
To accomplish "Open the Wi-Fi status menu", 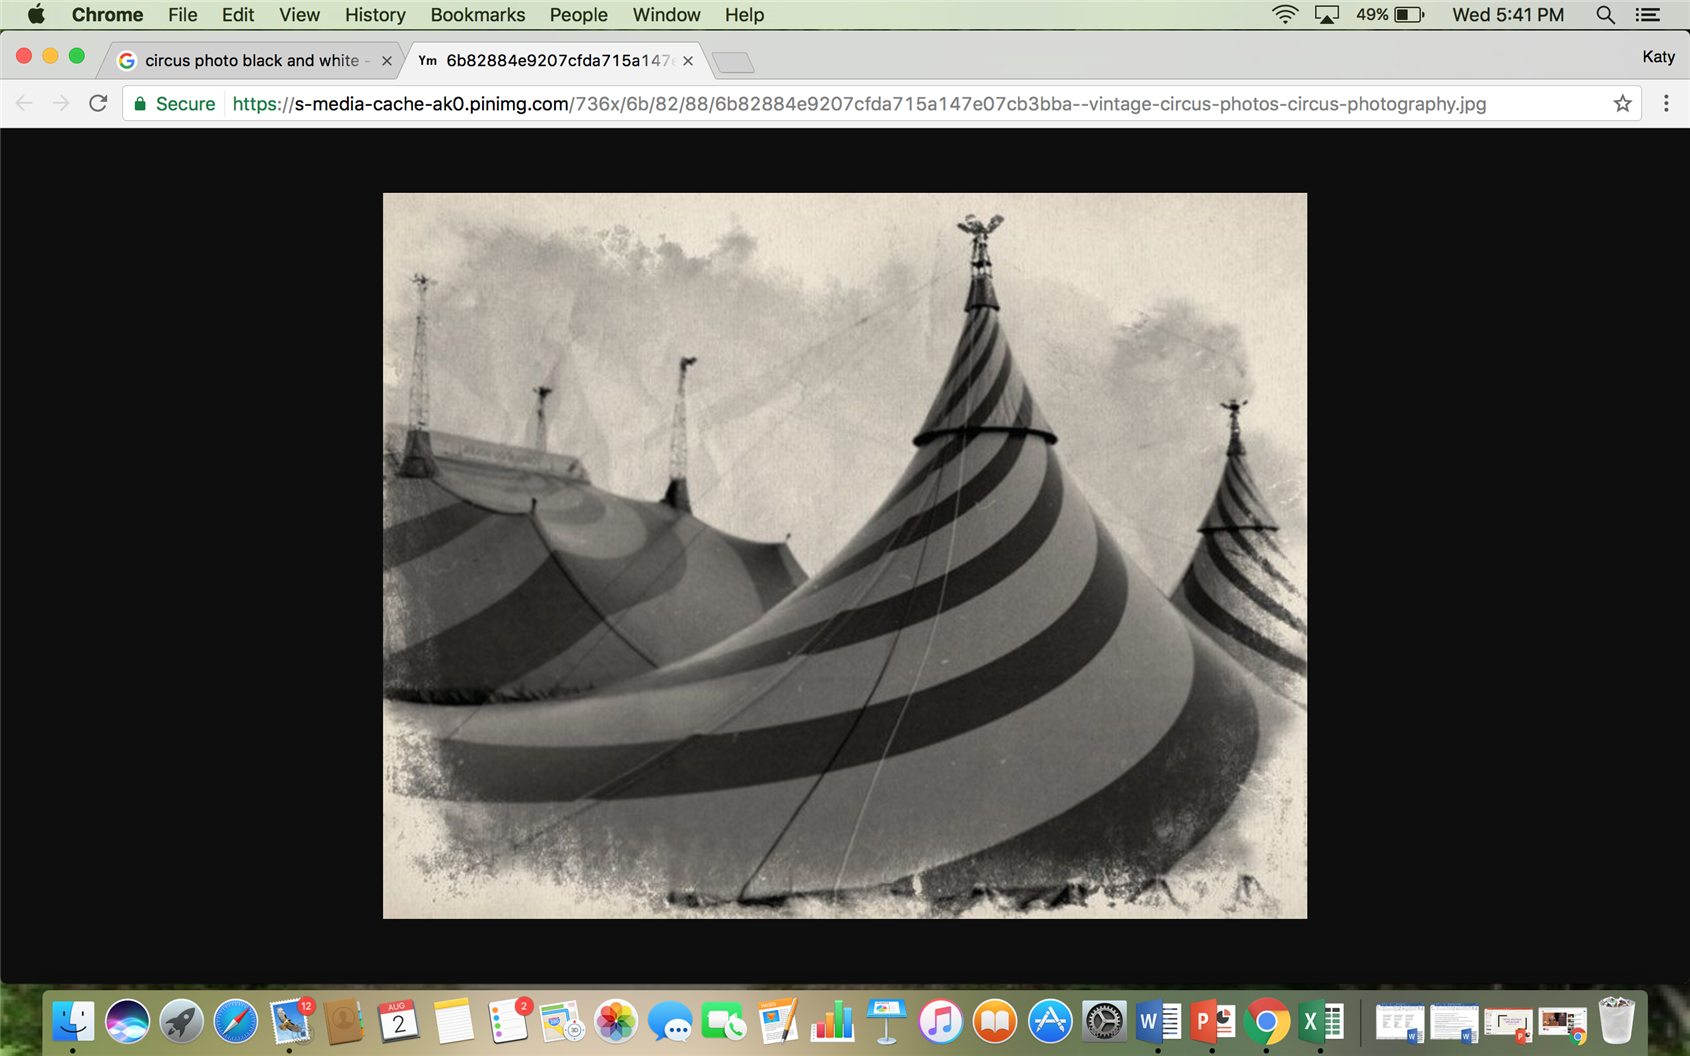I will coord(1284,15).
